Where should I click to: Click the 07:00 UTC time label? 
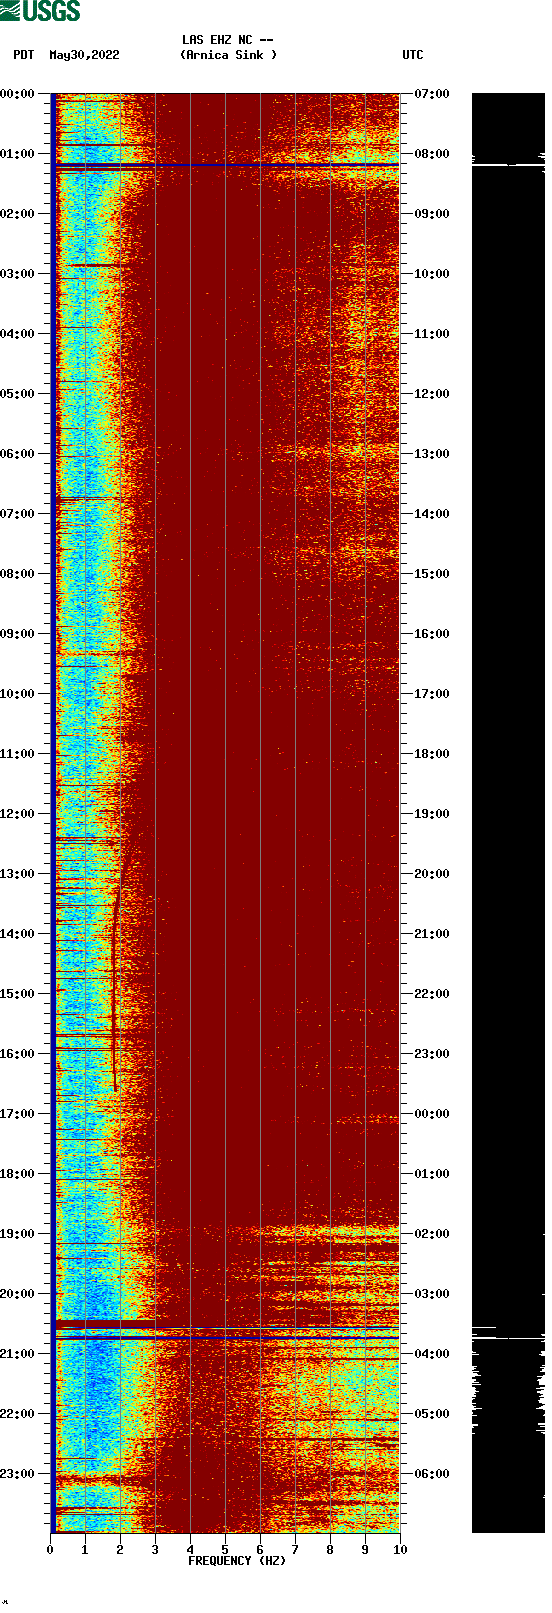point(432,94)
